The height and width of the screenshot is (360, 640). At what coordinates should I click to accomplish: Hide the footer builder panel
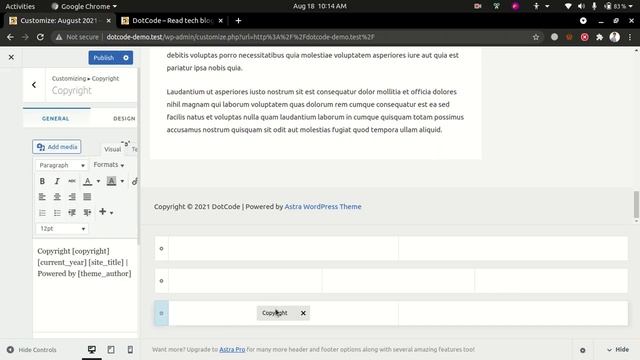618,350
